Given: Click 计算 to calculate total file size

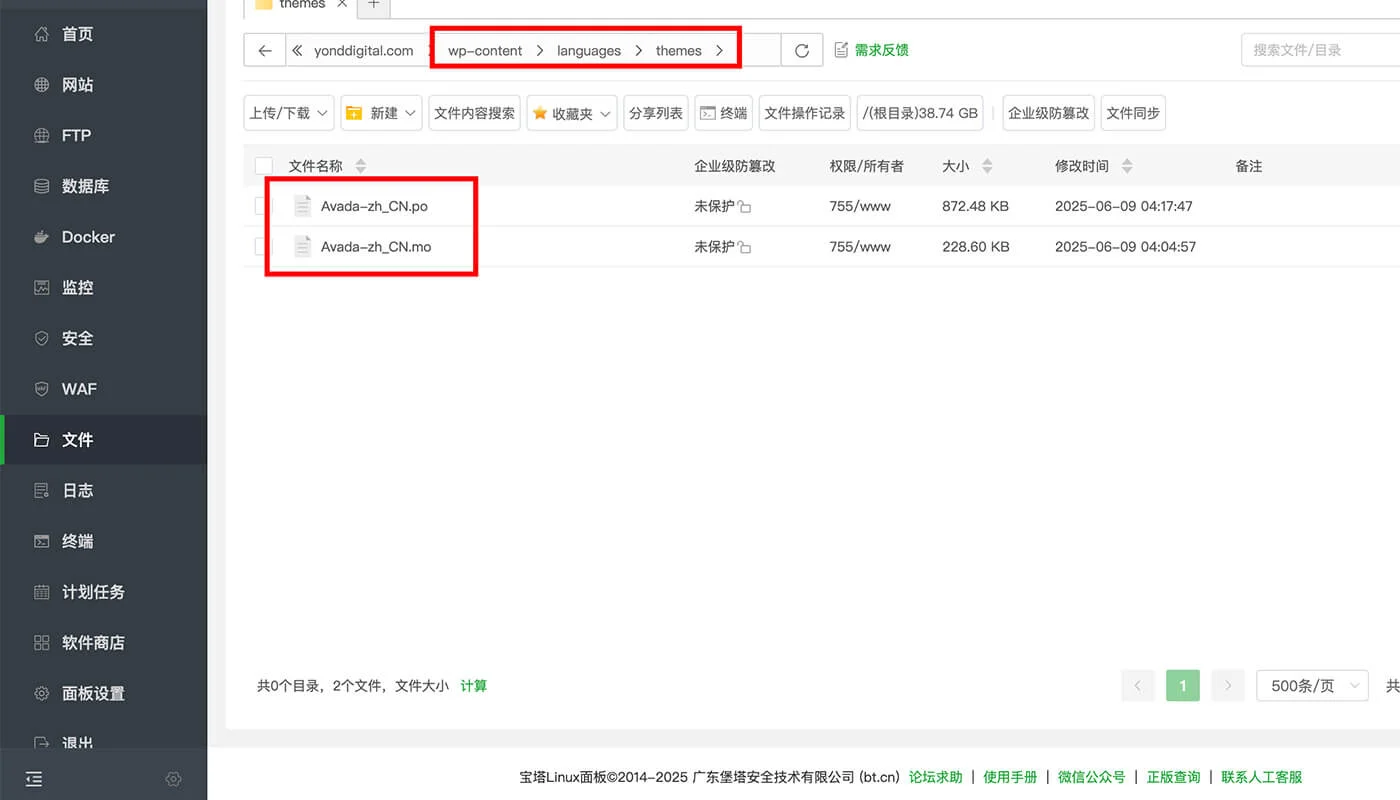Looking at the screenshot, I should pyautogui.click(x=473, y=686).
